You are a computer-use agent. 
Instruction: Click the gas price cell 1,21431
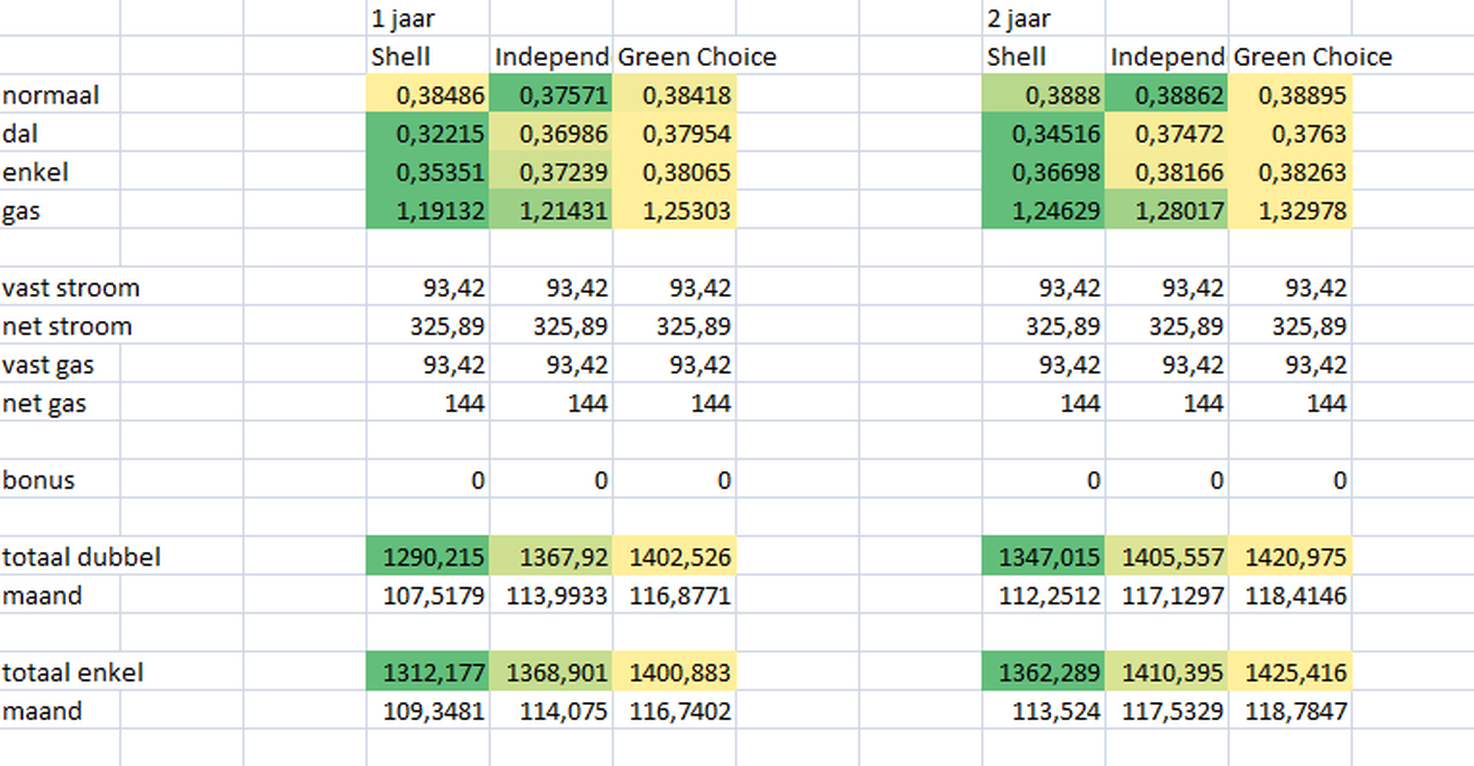[551, 210]
